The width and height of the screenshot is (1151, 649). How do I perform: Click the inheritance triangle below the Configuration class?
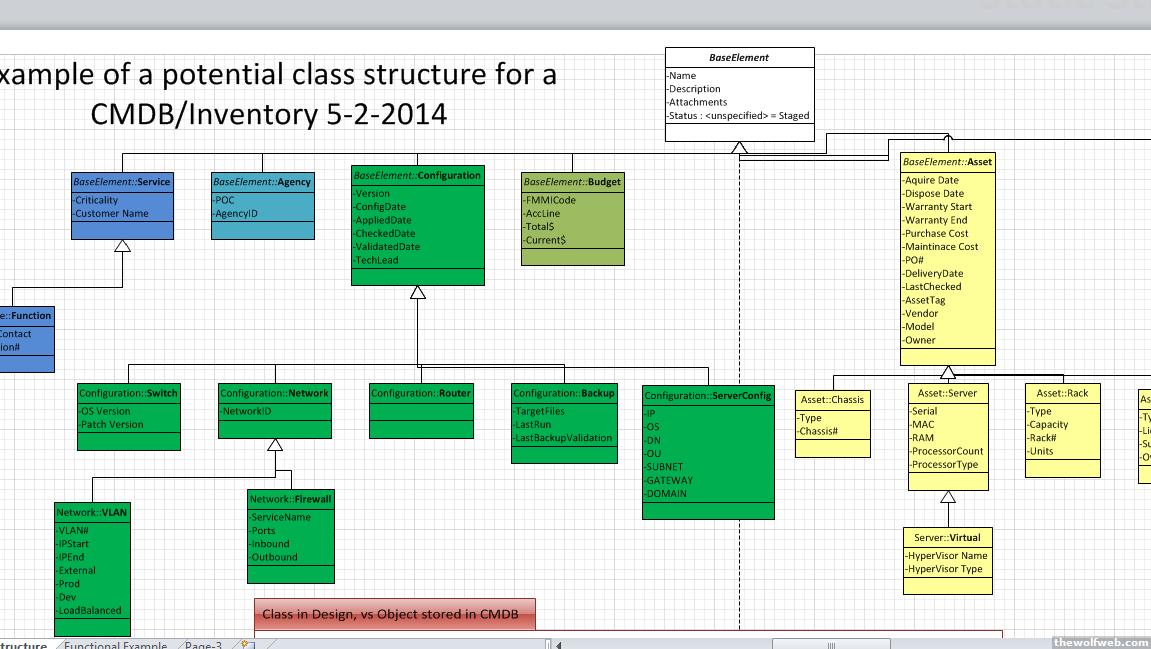click(x=418, y=293)
